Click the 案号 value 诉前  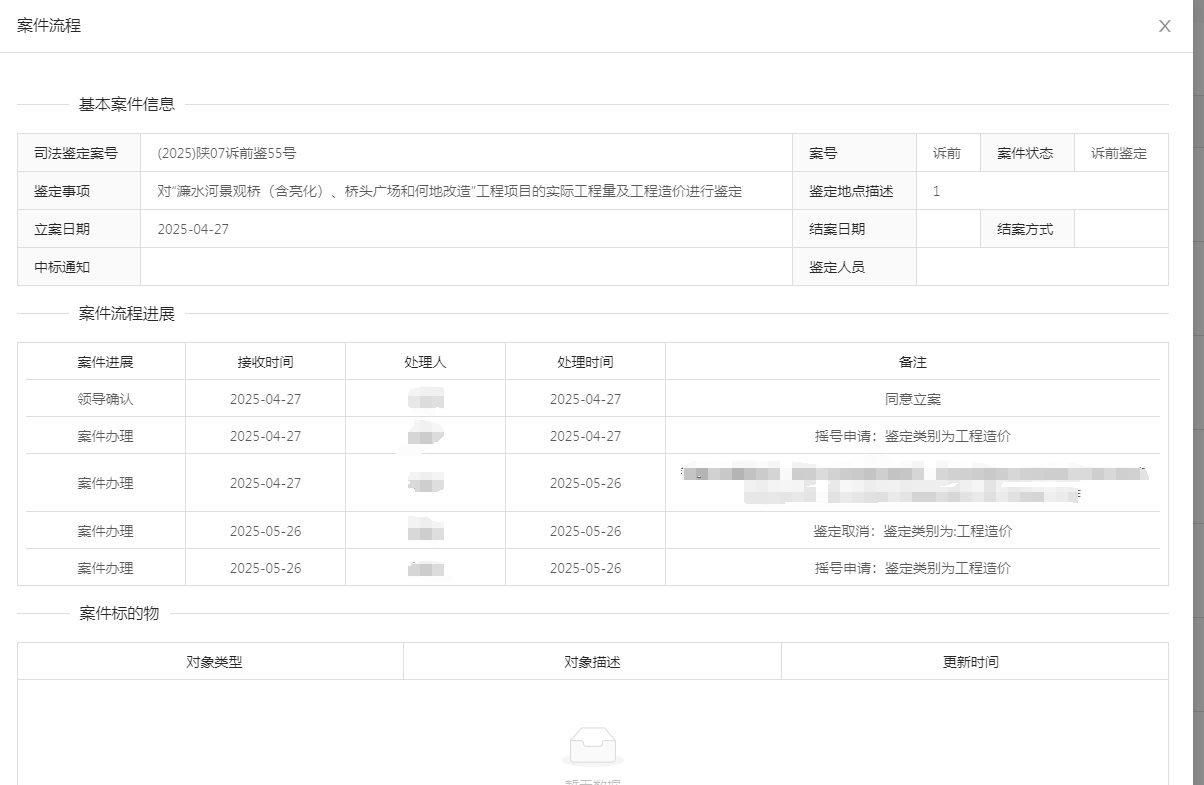pyautogui.click(x=946, y=153)
